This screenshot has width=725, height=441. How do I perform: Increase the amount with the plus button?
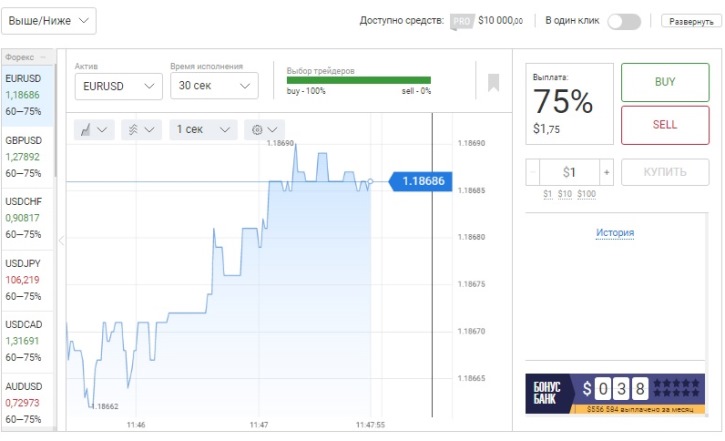pyautogui.click(x=606, y=172)
